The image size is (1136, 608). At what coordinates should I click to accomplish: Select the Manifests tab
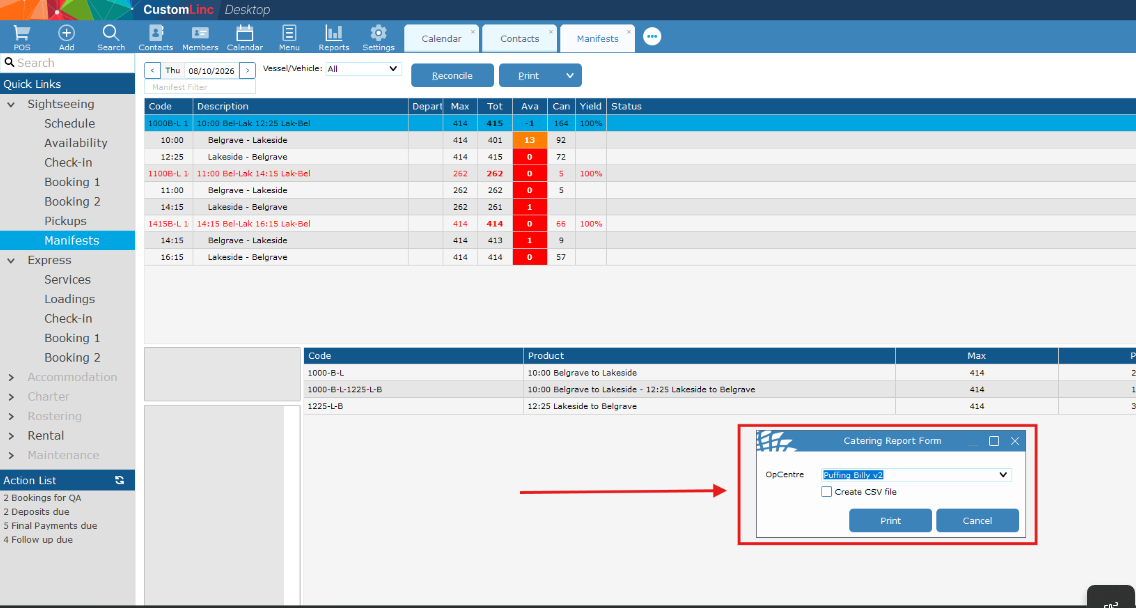click(598, 38)
